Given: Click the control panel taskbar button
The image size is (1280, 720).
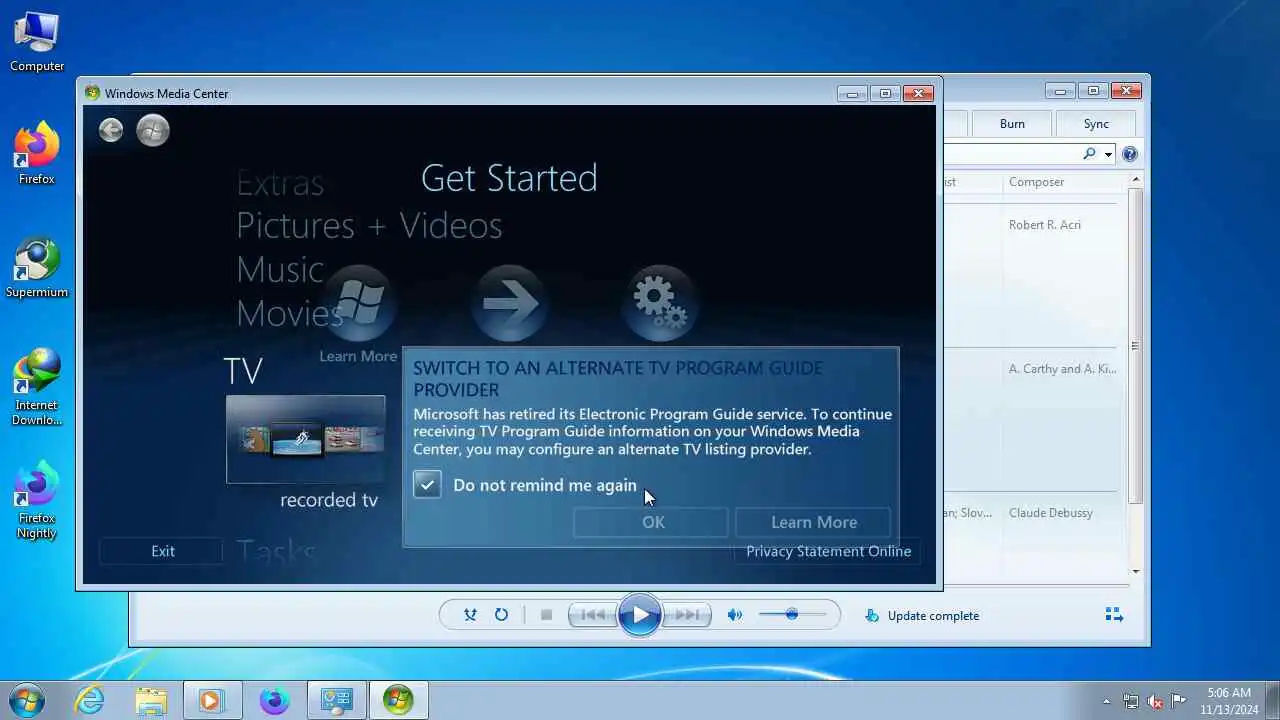Looking at the screenshot, I should [x=336, y=700].
